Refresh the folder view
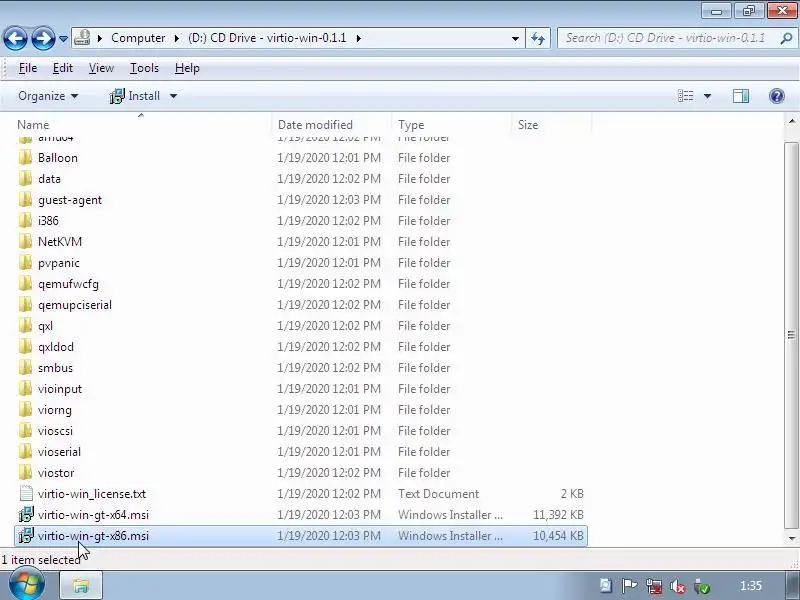The image size is (800, 600). (x=538, y=38)
